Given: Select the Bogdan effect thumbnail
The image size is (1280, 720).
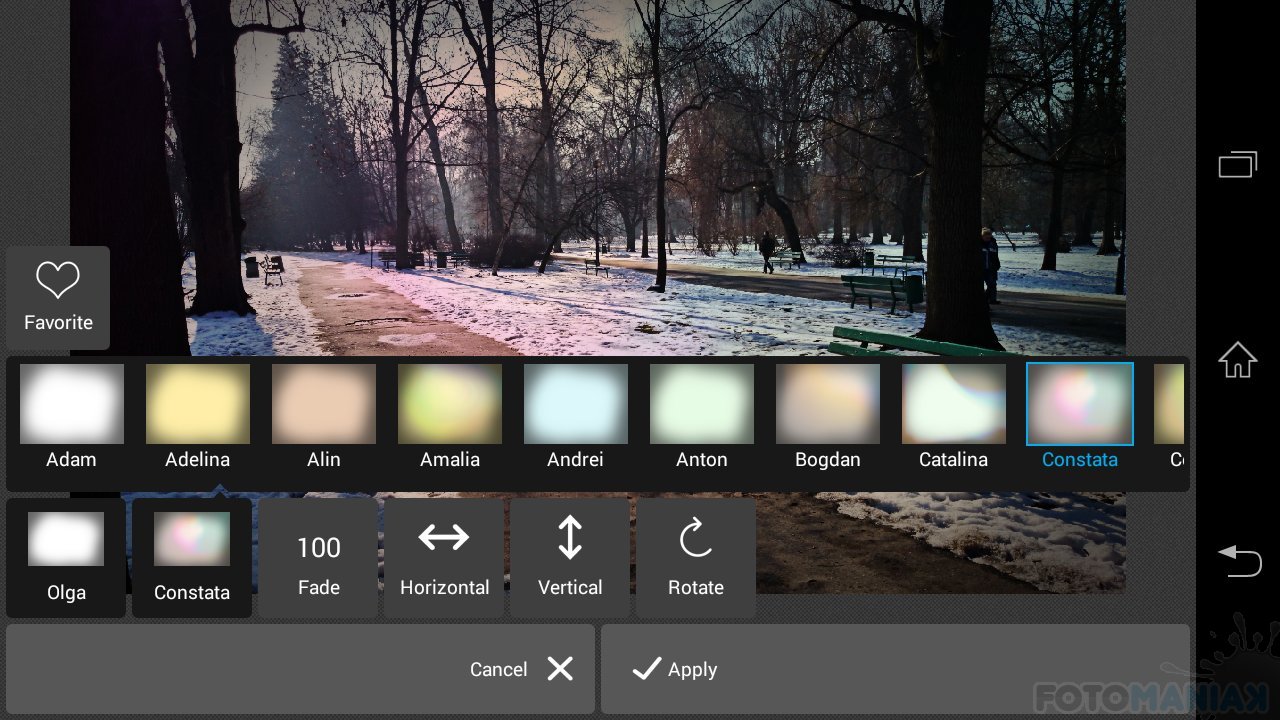Looking at the screenshot, I should (x=828, y=404).
